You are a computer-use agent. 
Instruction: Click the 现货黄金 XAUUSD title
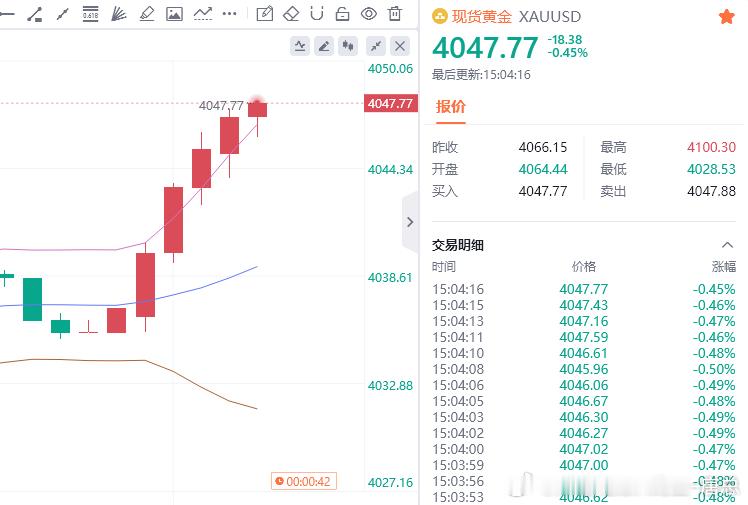point(516,17)
